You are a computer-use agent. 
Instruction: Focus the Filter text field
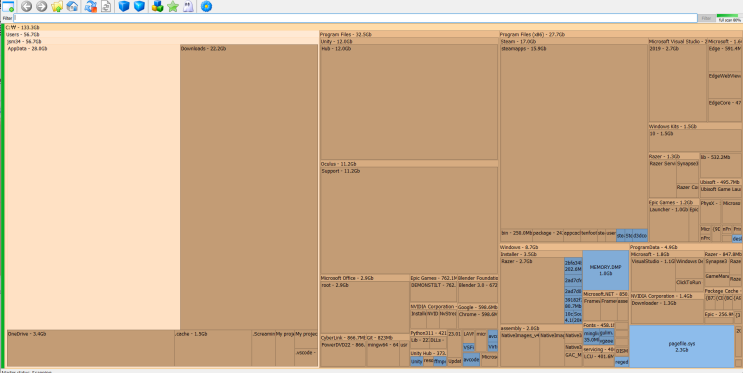click(355, 18)
